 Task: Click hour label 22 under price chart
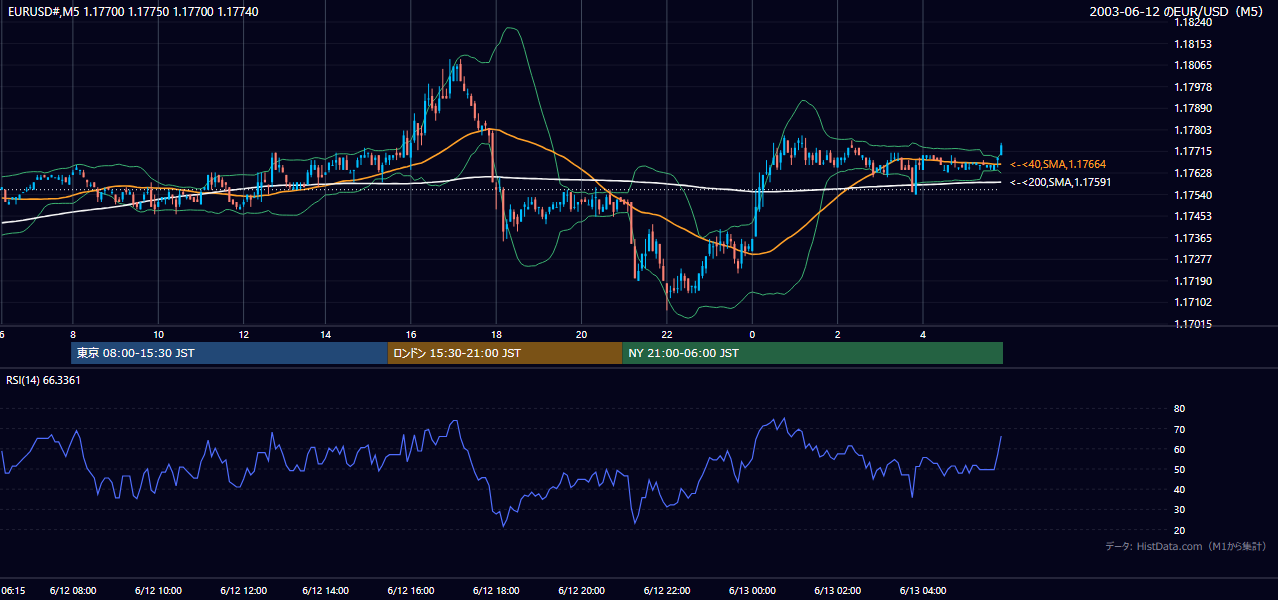(666, 334)
